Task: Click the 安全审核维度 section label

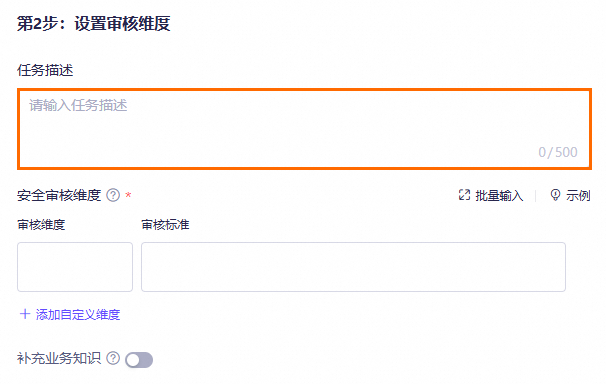Action: pyautogui.click(x=59, y=195)
